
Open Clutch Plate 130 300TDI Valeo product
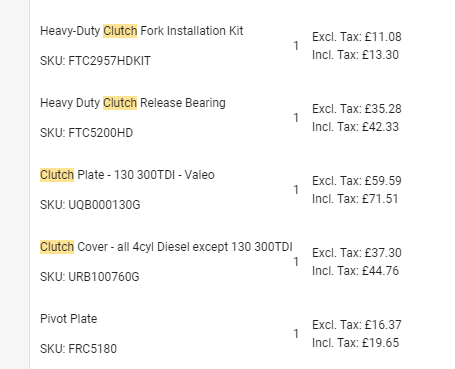click(127, 175)
